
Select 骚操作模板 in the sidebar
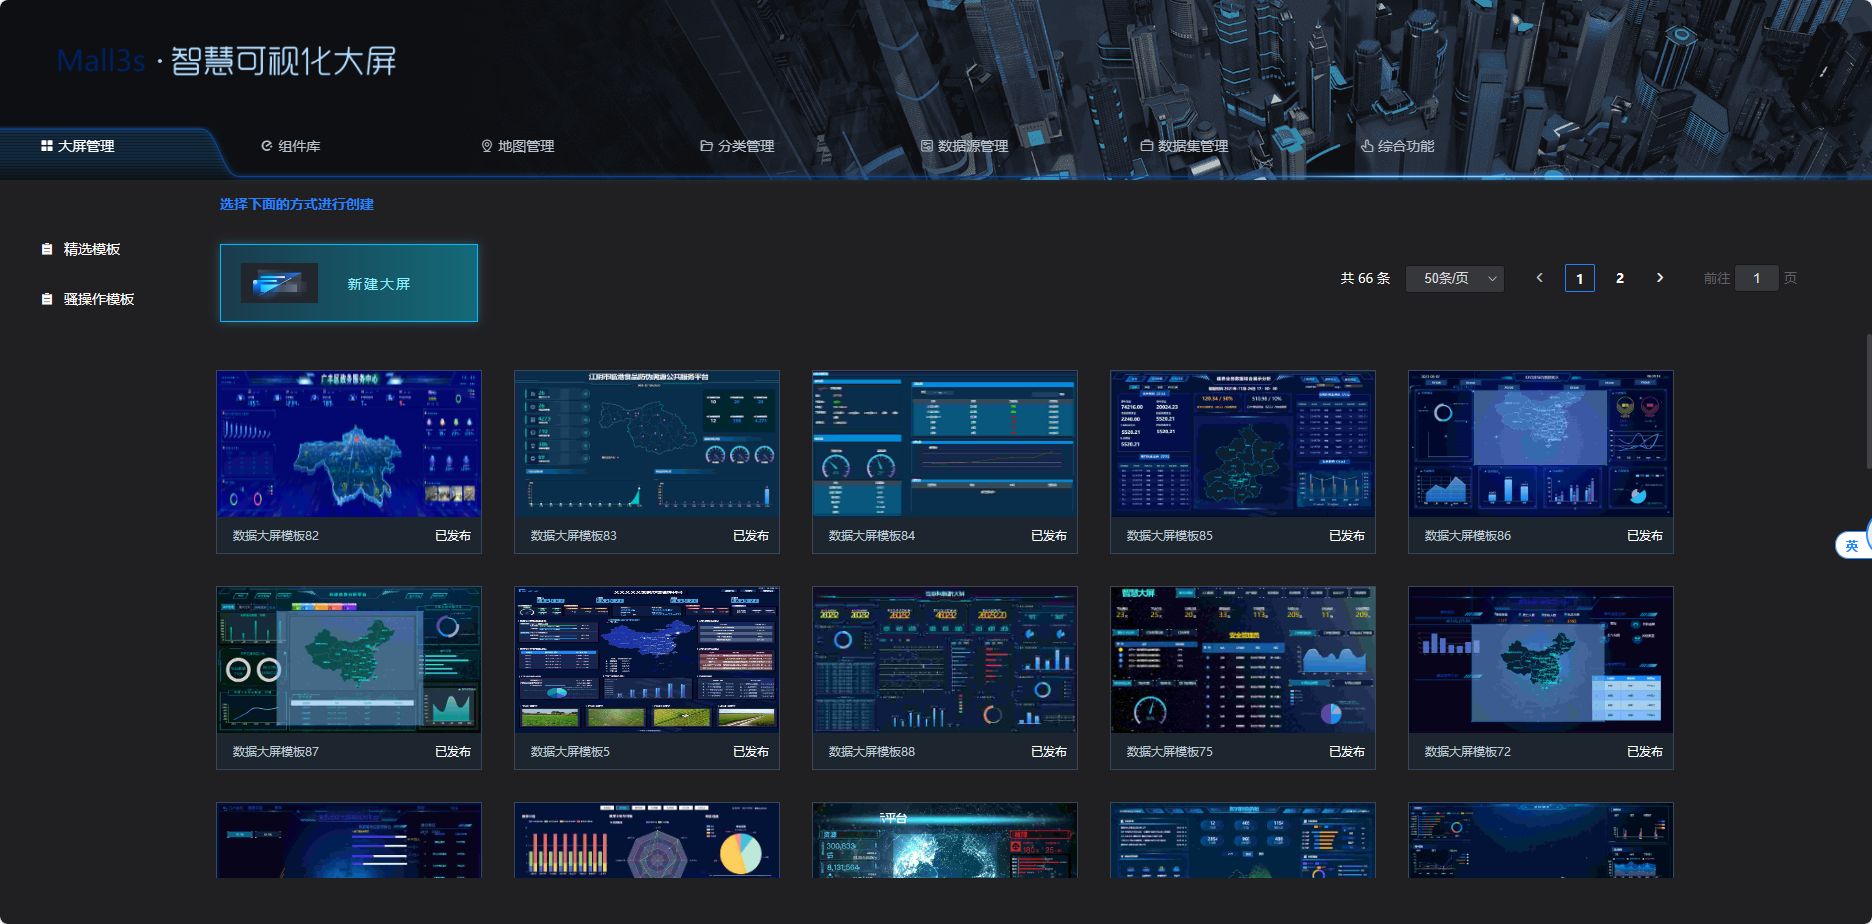point(99,299)
